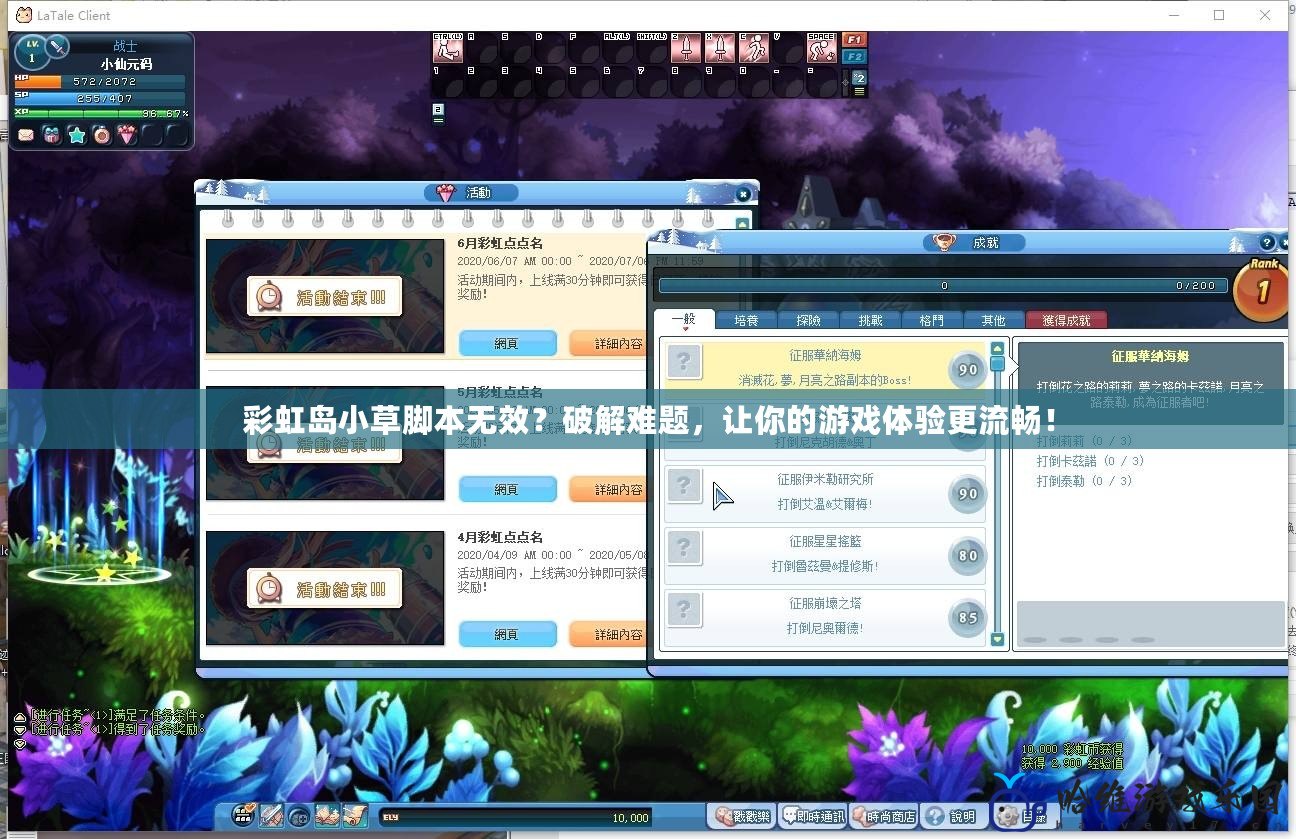Open the 戳戳樂 button
The image size is (1296, 839).
[741, 816]
